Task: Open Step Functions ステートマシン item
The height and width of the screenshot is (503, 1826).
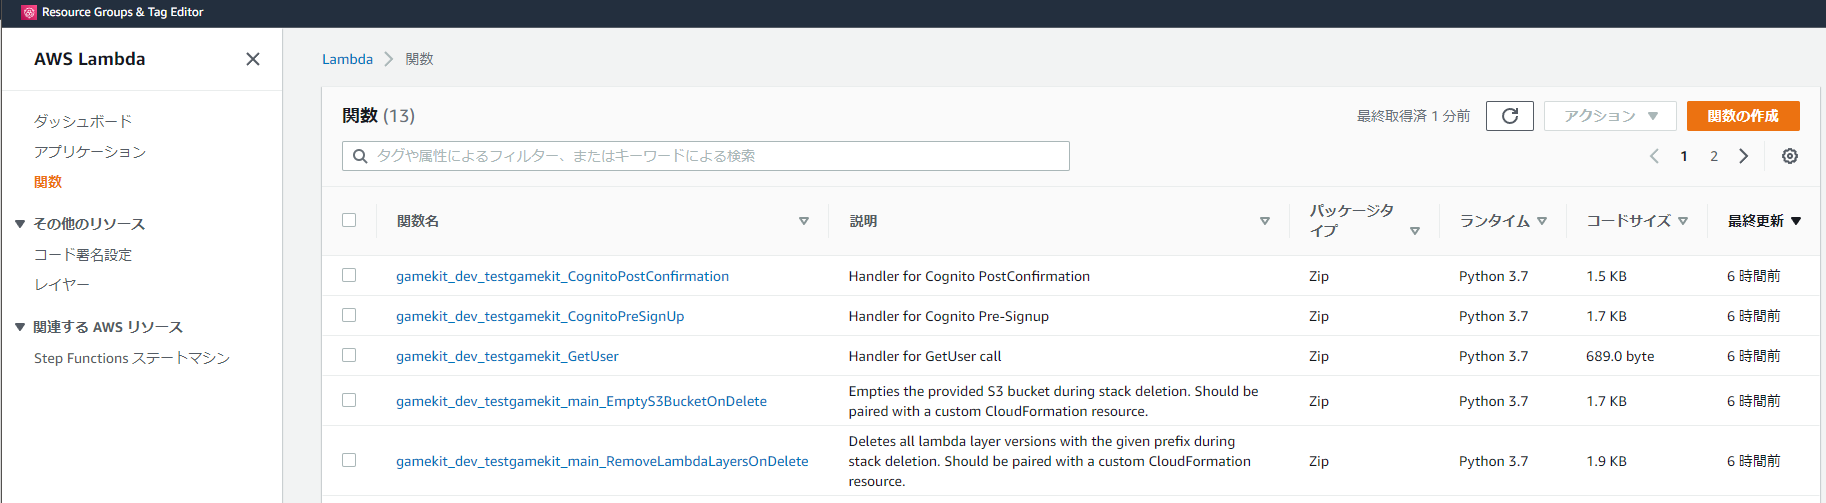Action: (132, 358)
